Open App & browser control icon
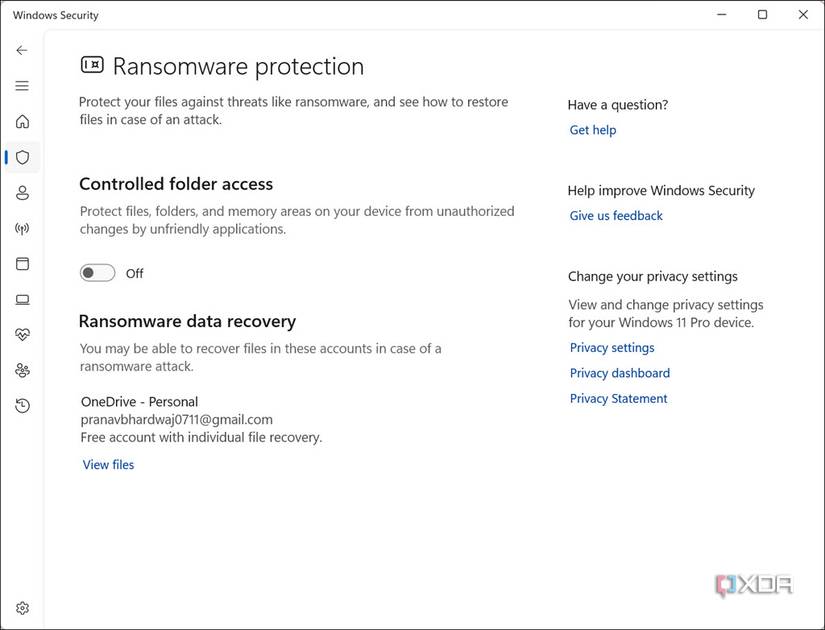The width and height of the screenshot is (825, 630). coord(22,264)
